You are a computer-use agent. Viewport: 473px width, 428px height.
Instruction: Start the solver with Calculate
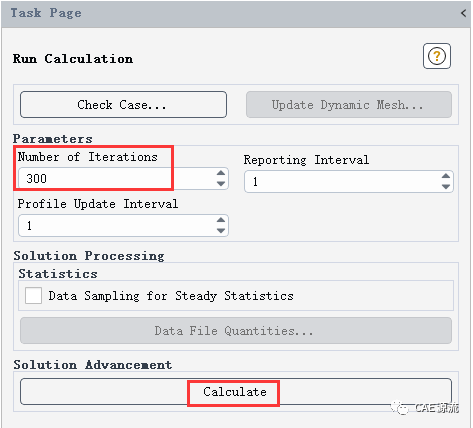pyautogui.click(x=236, y=392)
